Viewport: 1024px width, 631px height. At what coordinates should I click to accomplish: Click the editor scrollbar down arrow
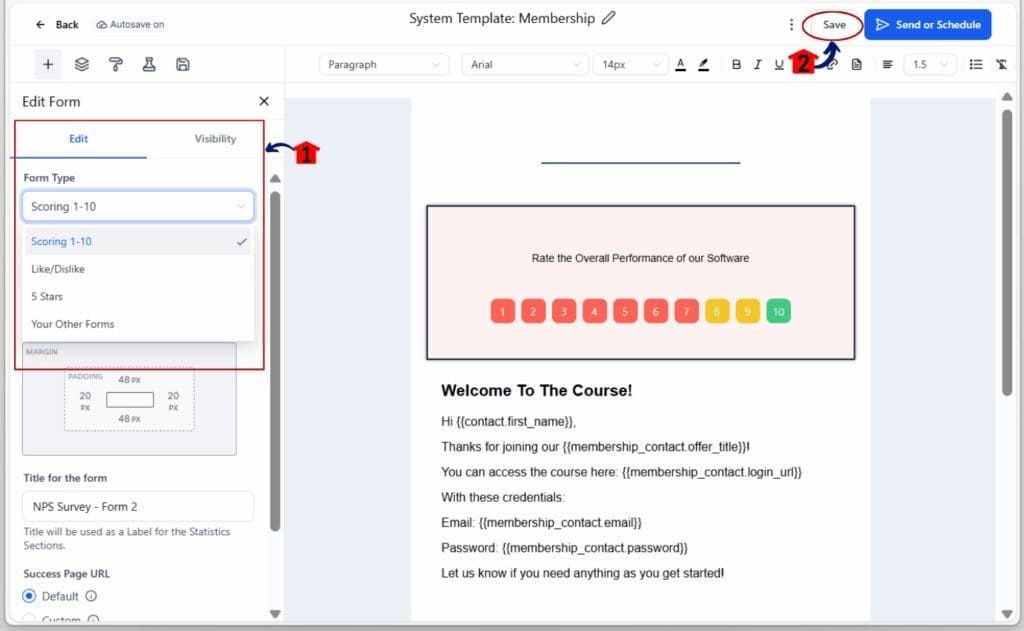(x=1006, y=613)
